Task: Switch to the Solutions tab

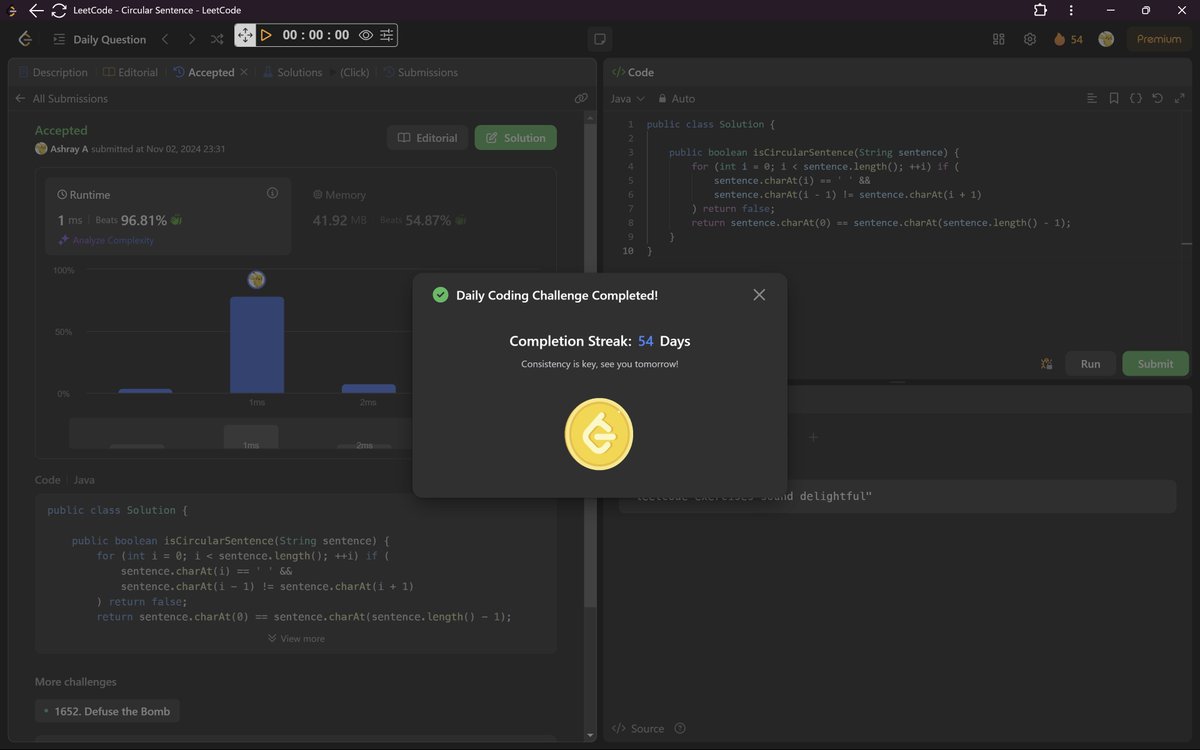Action: point(292,72)
